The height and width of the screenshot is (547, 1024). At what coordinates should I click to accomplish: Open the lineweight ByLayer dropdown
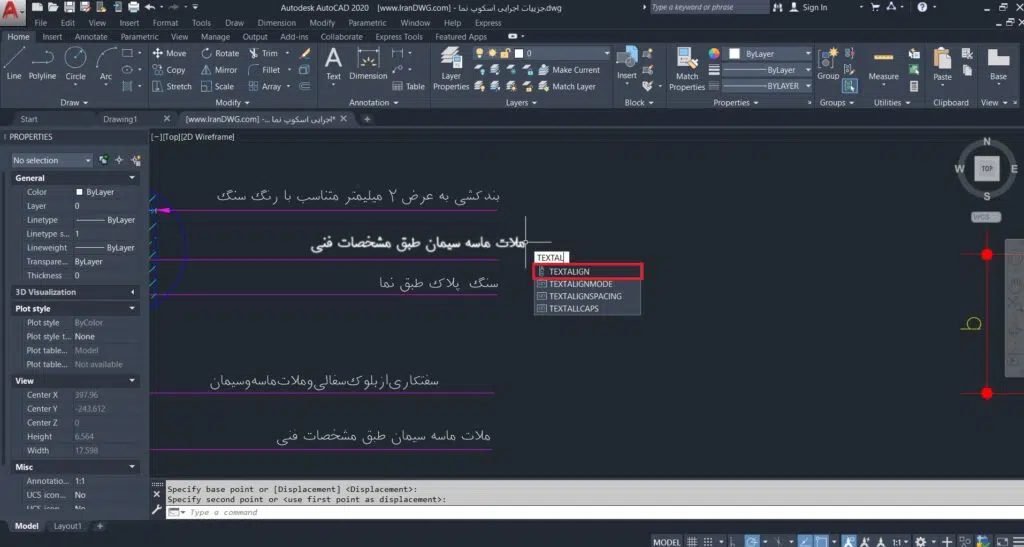pos(767,70)
